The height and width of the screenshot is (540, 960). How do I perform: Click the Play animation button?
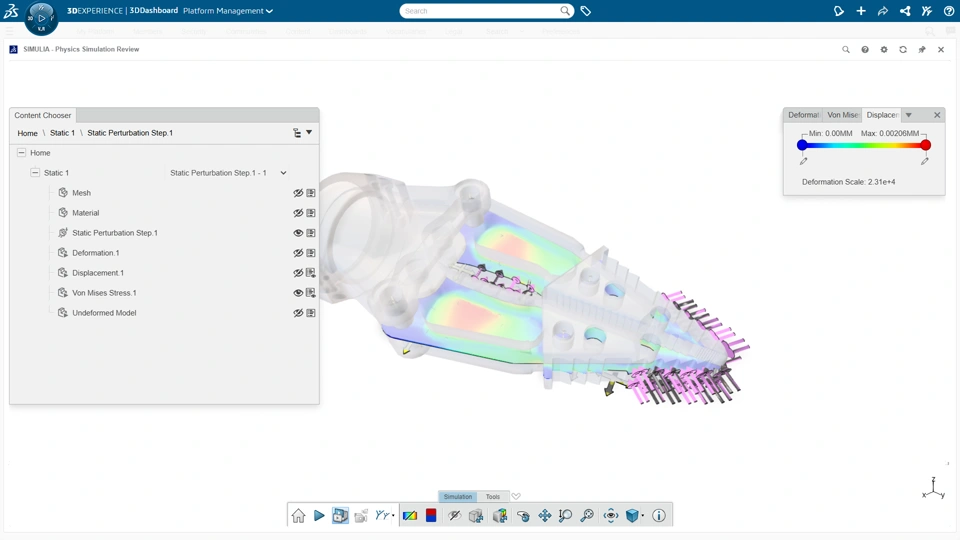coord(319,516)
